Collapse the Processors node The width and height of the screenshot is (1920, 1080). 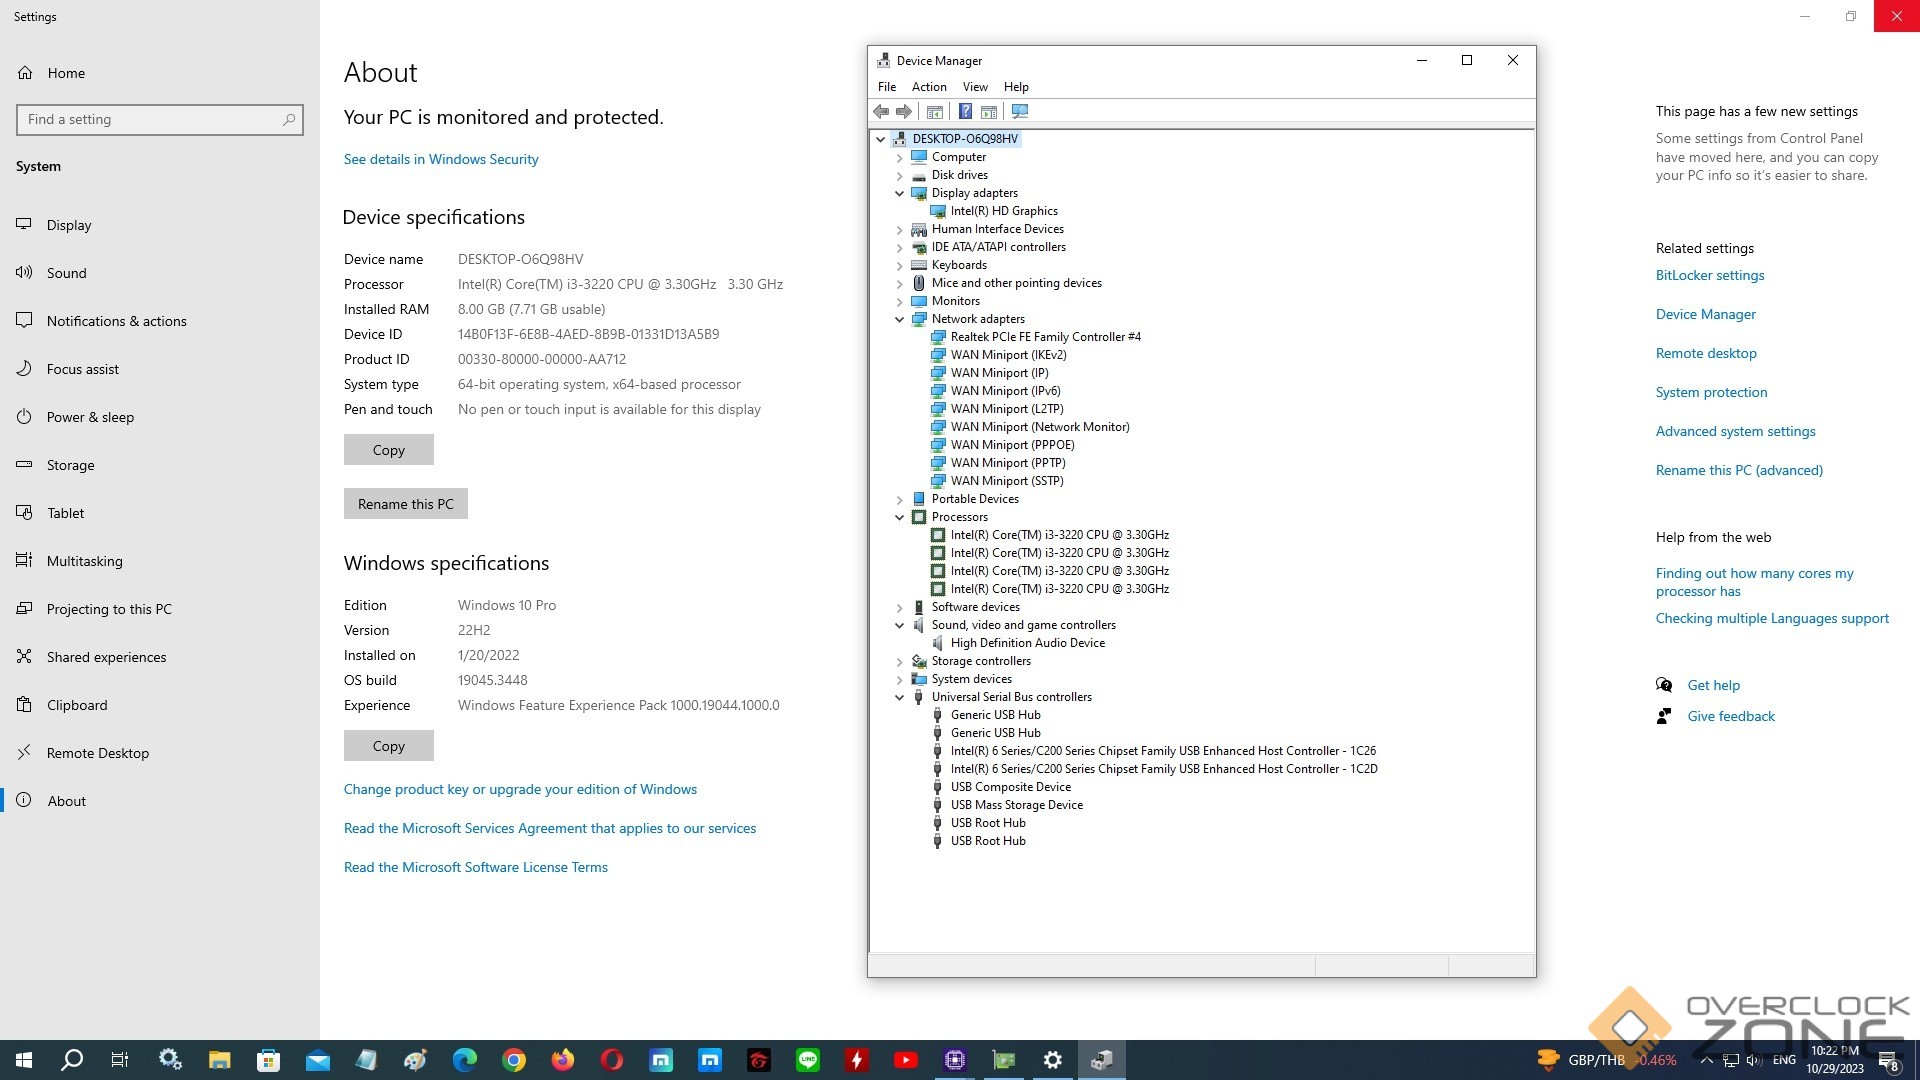[899, 517]
